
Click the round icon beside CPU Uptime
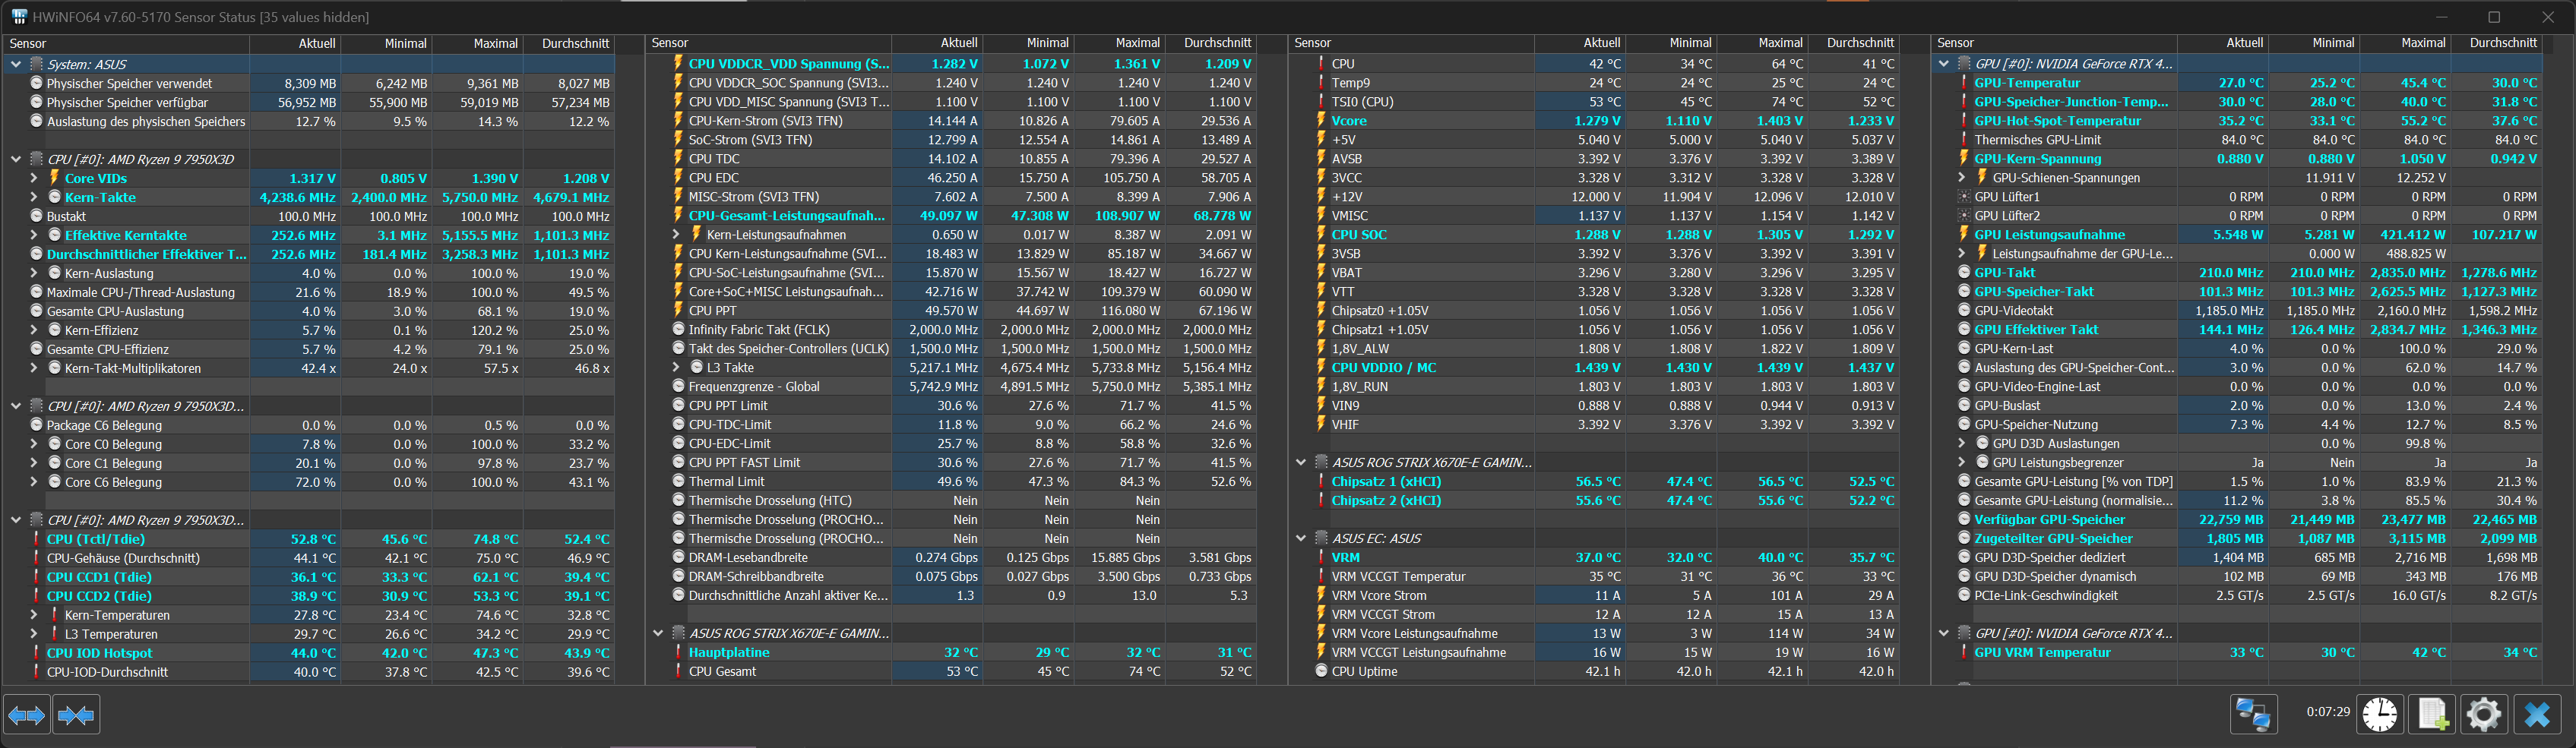pos(1321,672)
